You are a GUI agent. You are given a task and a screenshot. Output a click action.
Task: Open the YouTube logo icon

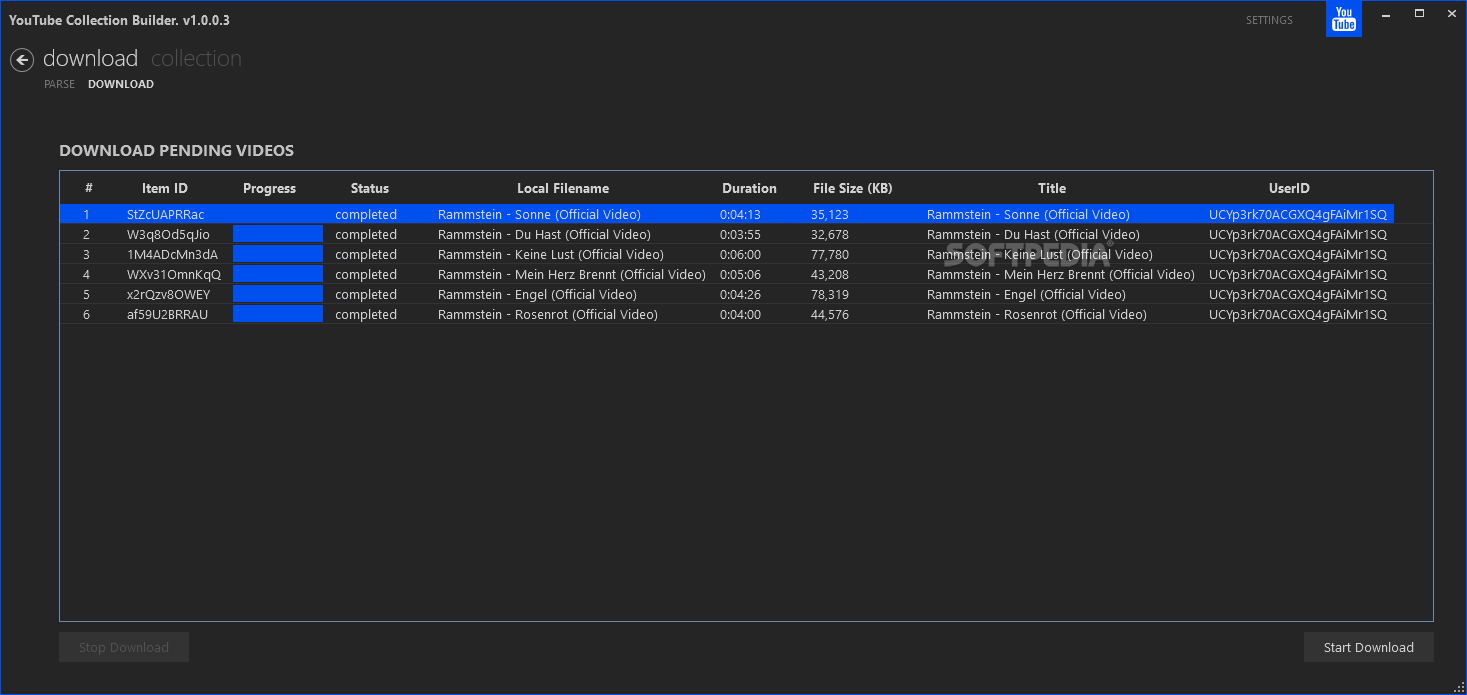coord(1344,19)
